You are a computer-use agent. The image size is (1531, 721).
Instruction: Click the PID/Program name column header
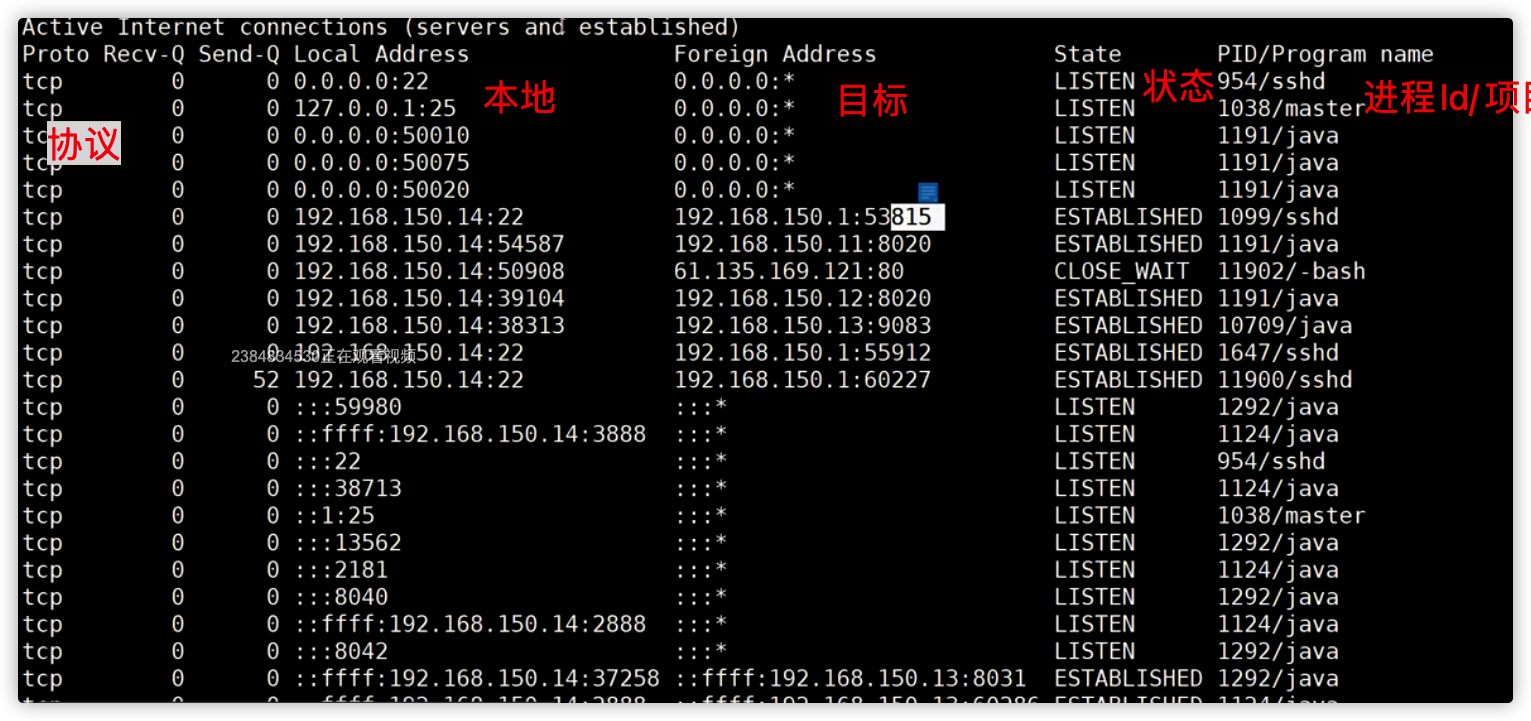(1325, 54)
